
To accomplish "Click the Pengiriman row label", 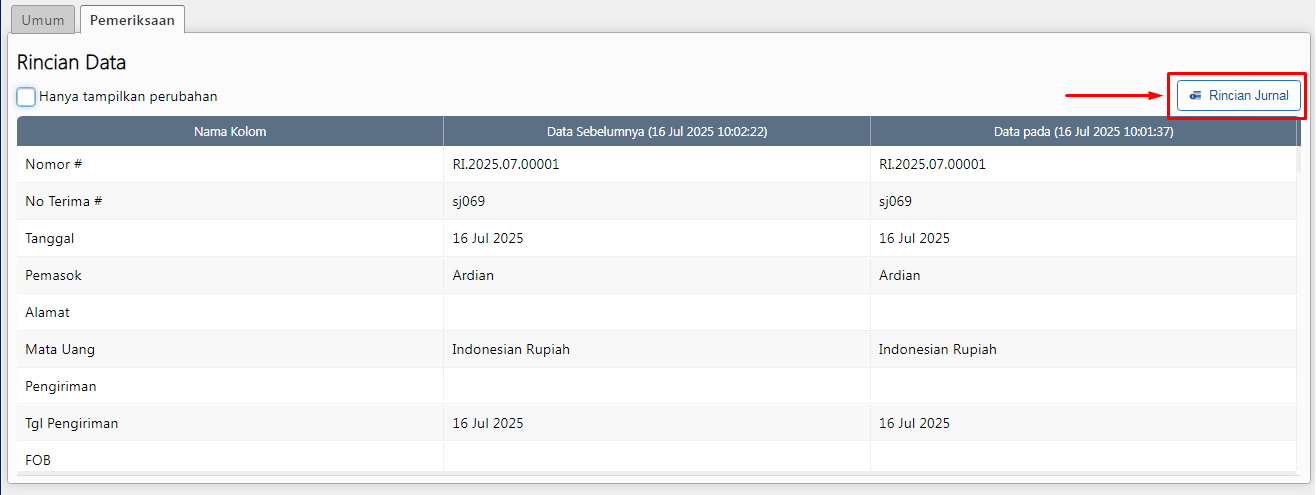I will click(x=61, y=386).
